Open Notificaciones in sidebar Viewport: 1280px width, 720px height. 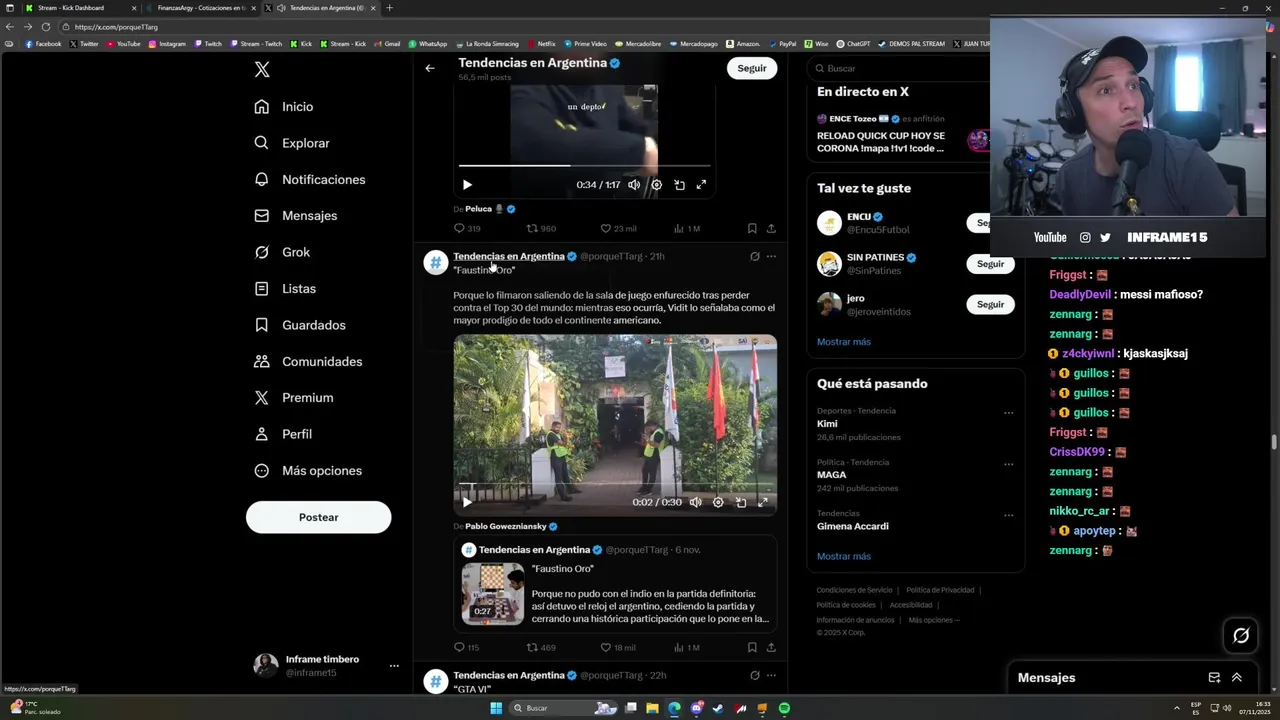pos(310,180)
